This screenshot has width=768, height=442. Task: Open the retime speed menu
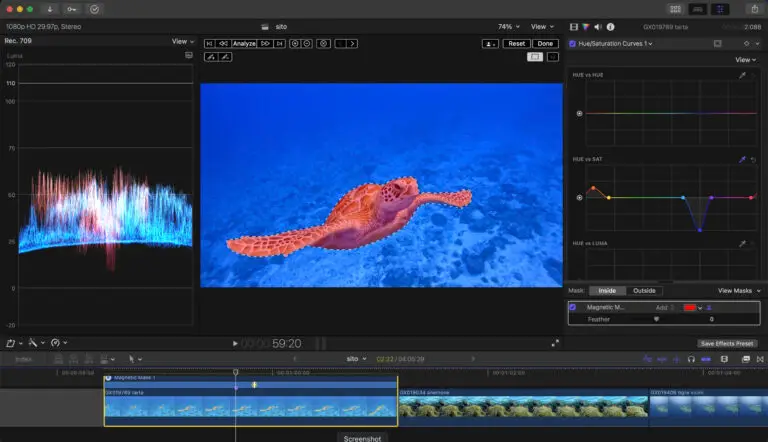pyautogui.click(x=58, y=343)
